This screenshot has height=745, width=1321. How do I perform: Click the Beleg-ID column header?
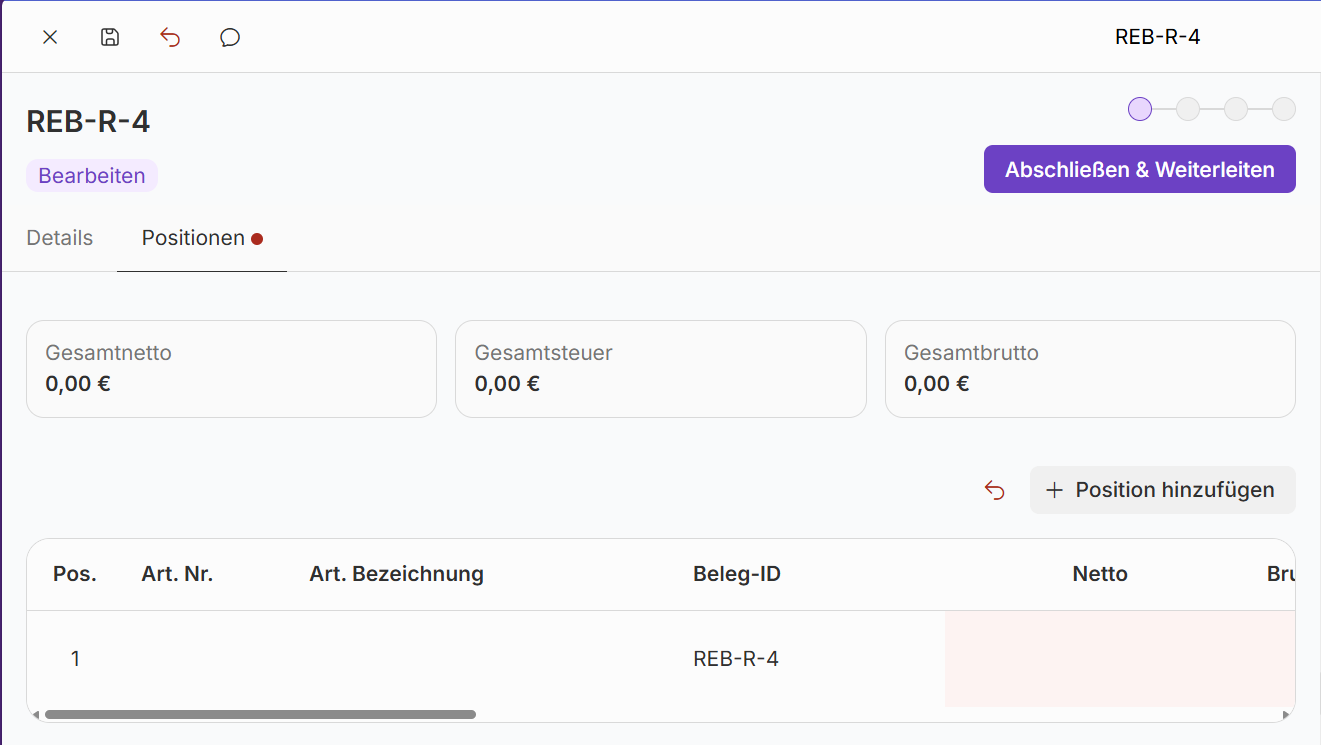[x=737, y=574]
